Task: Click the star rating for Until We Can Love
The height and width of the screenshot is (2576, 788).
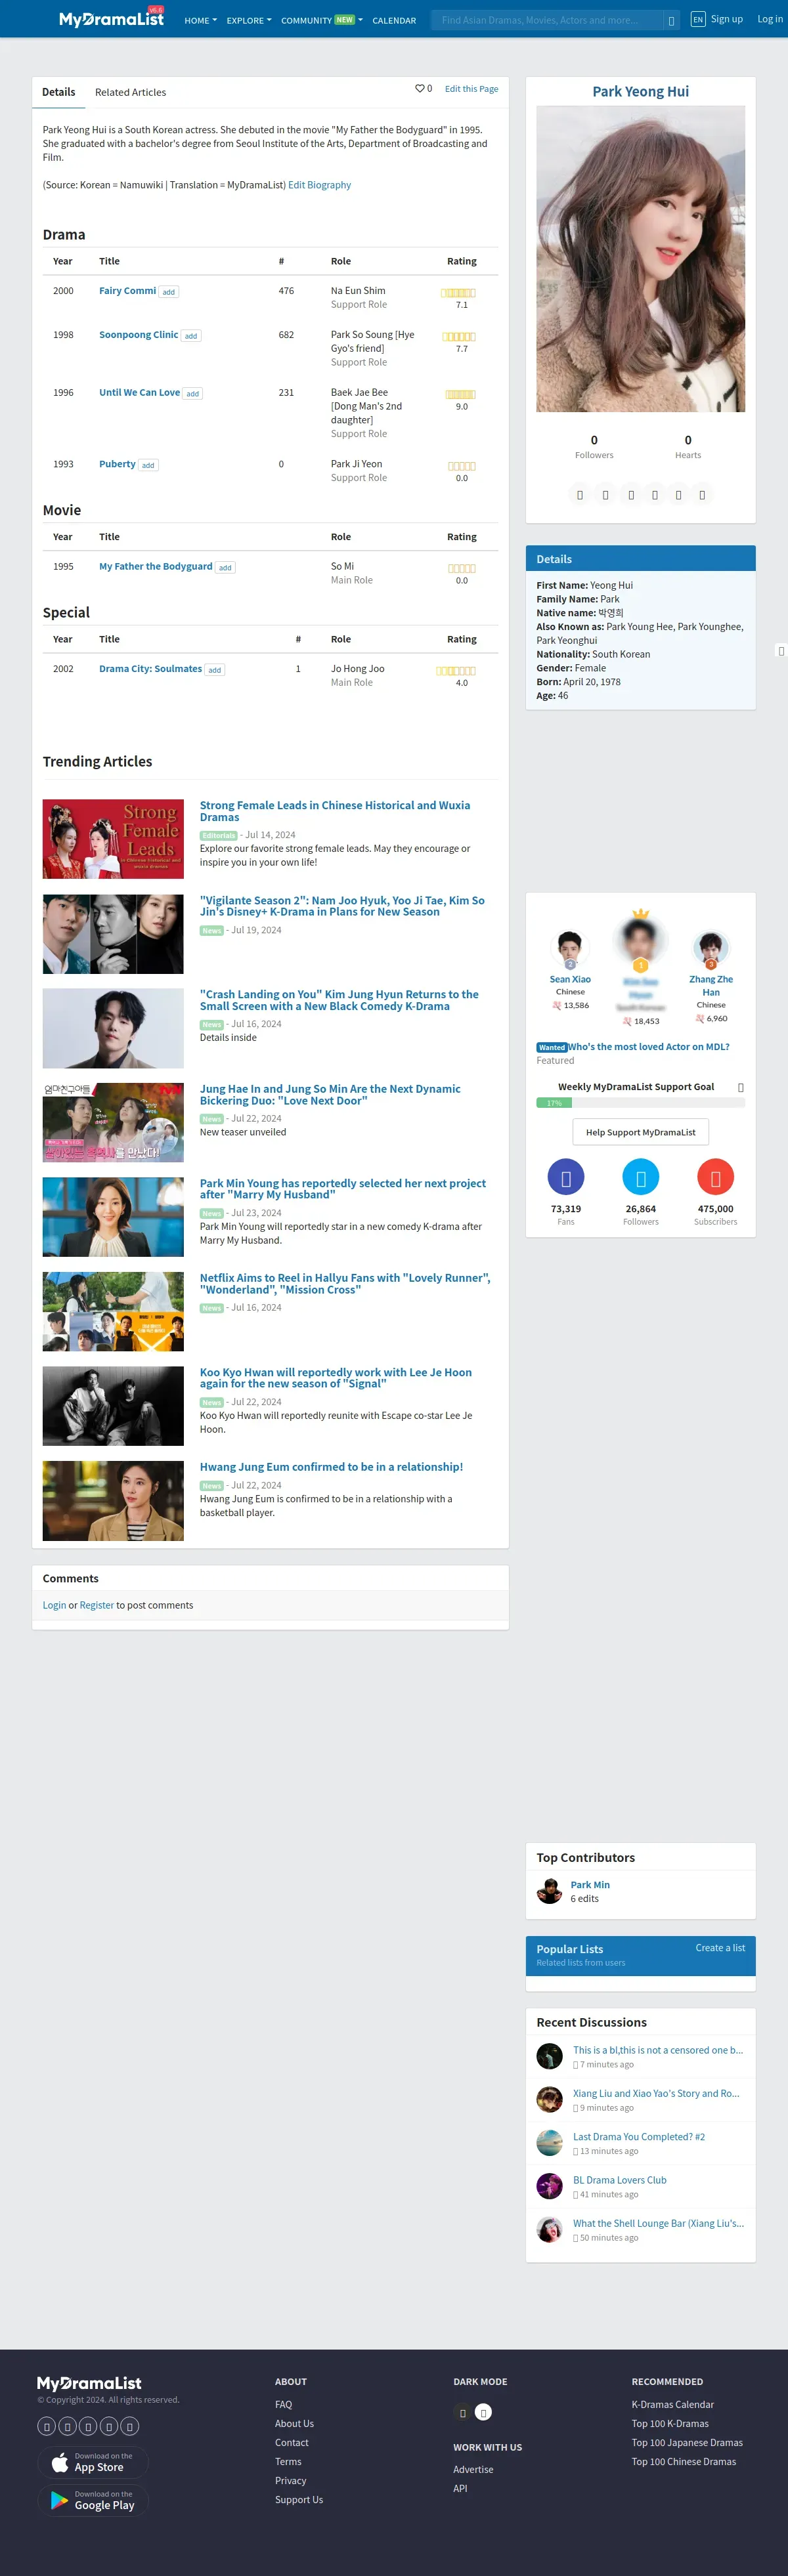Action: (461, 395)
